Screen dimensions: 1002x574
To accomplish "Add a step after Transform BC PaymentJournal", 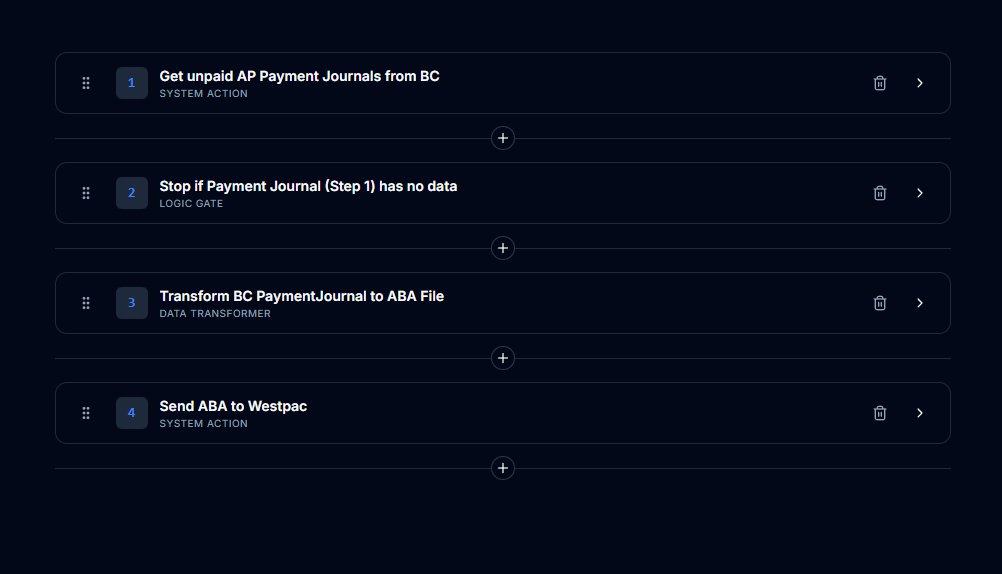I will point(503,358).
